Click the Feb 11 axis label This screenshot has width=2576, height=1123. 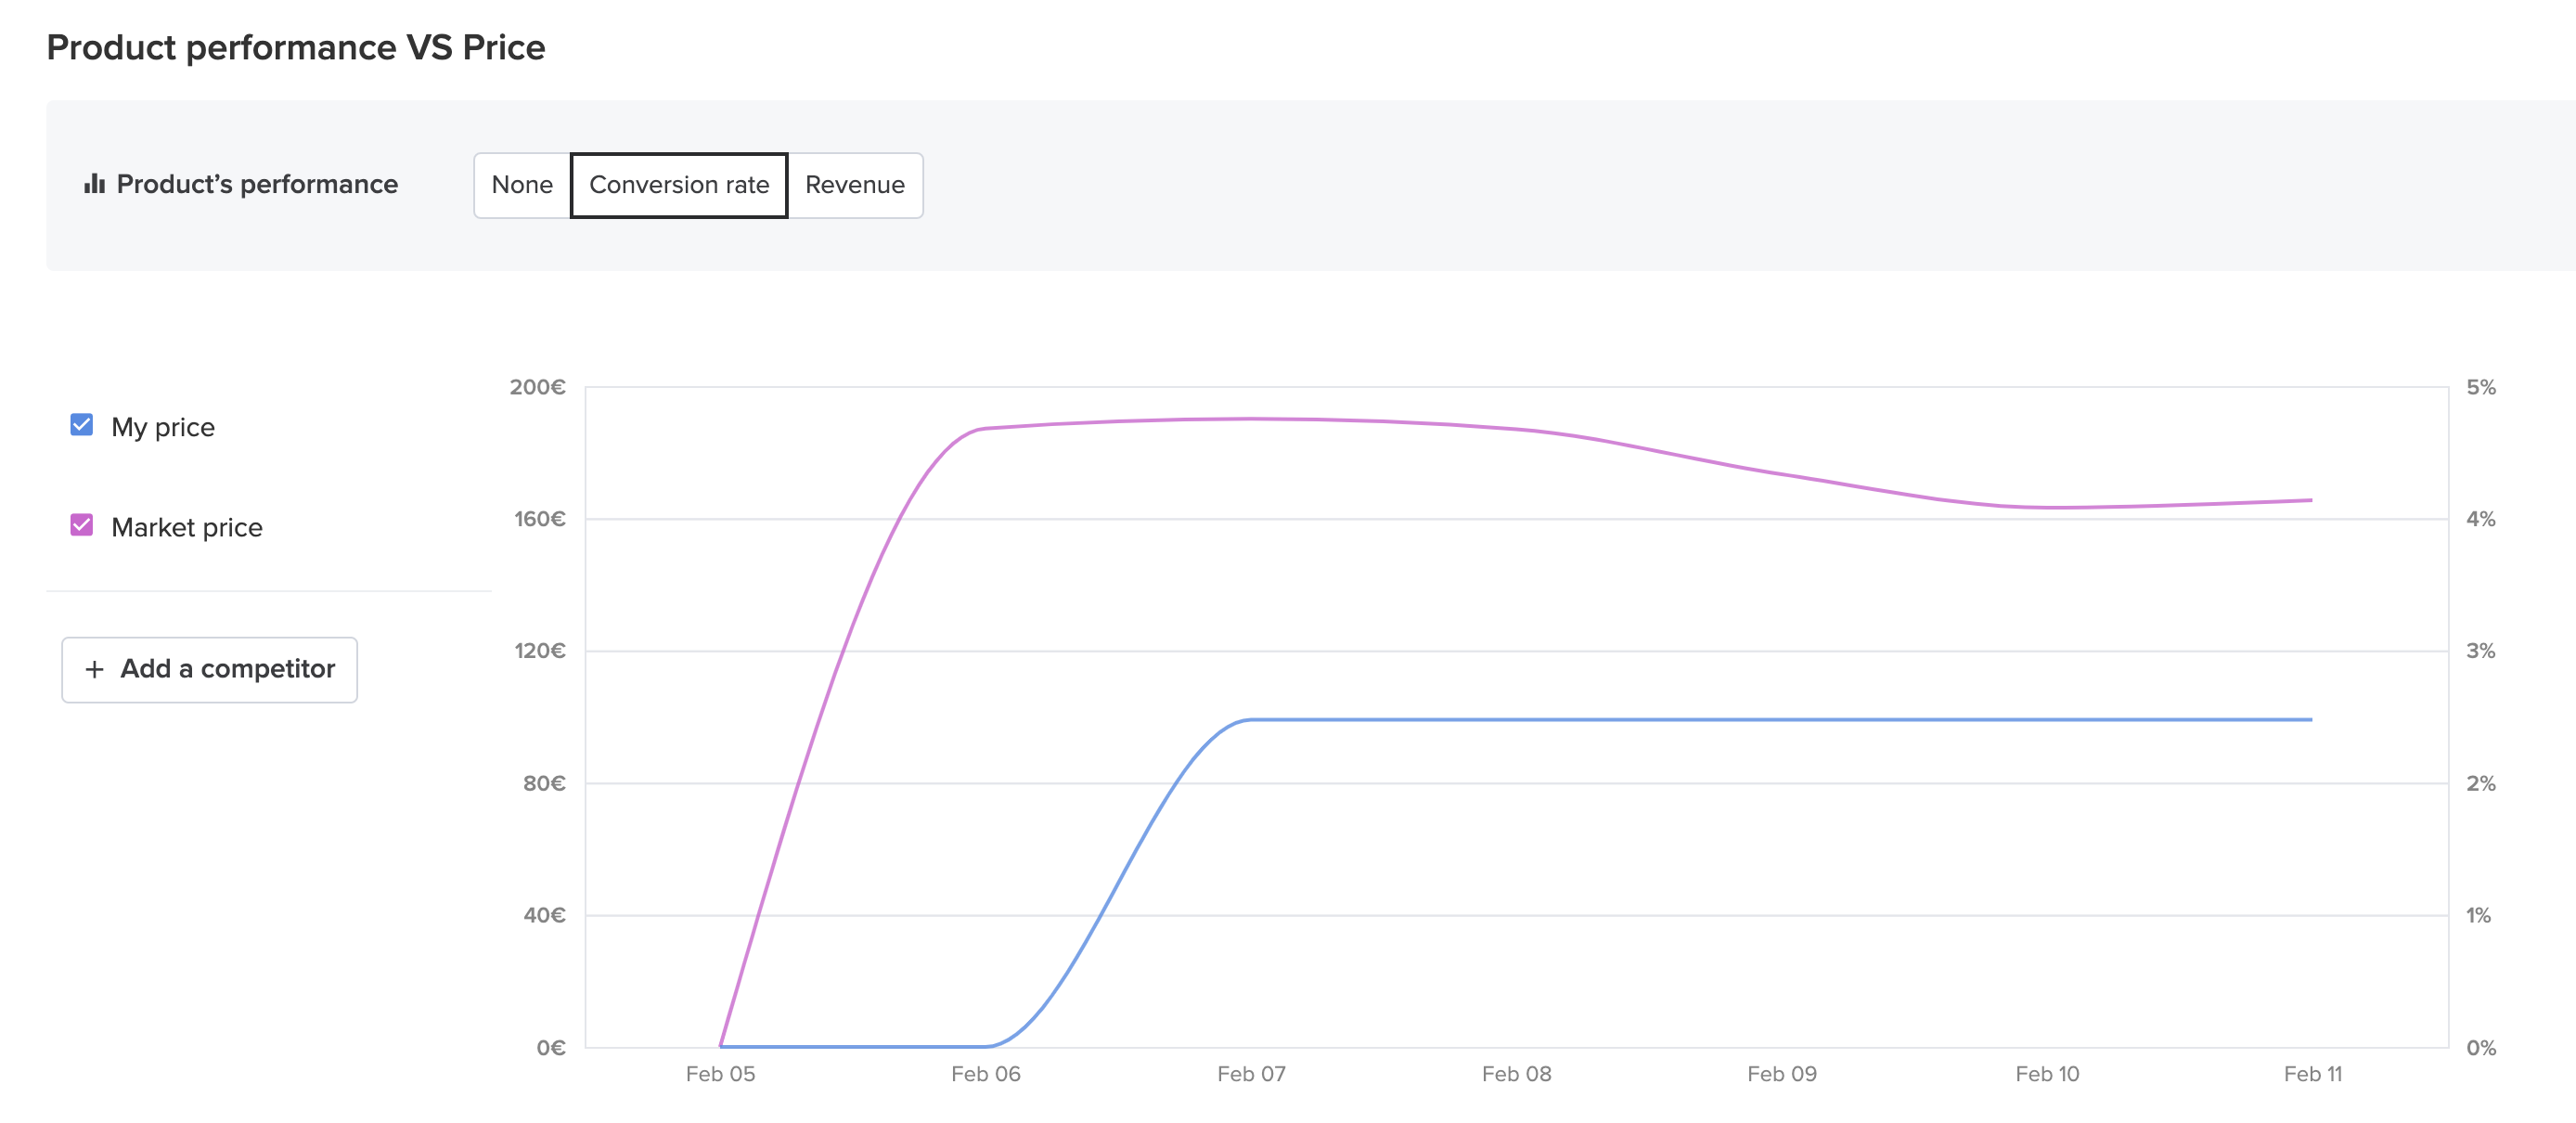(x=2313, y=1074)
